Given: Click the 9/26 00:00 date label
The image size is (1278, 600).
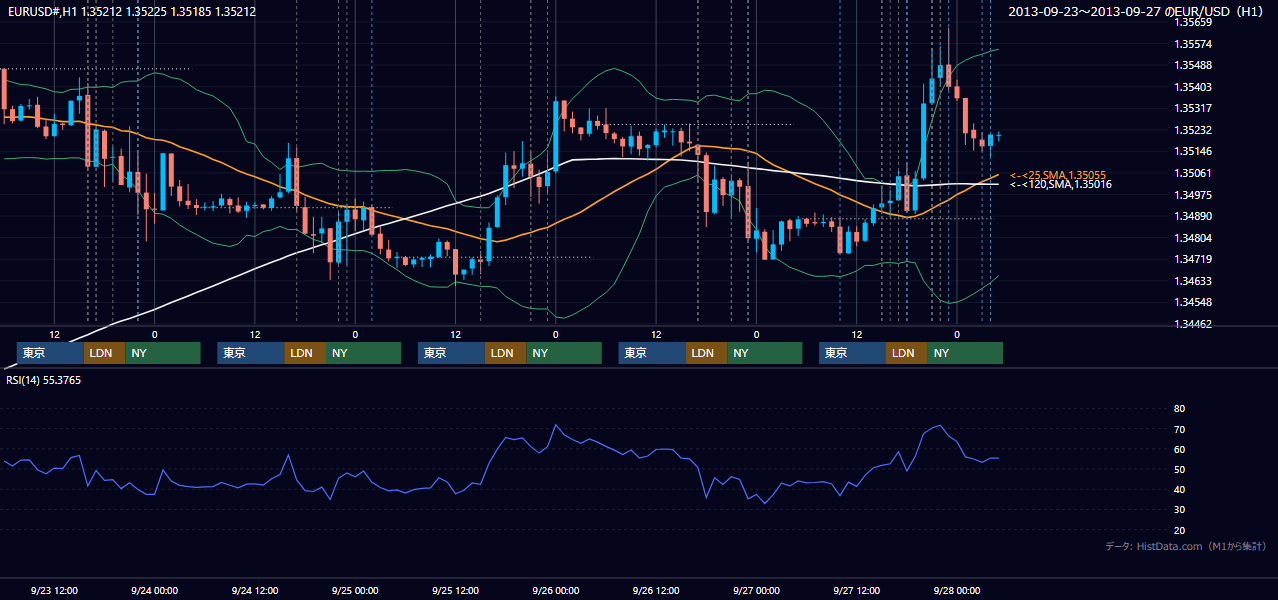Looking at the screenshot, I should click(555, 590).
